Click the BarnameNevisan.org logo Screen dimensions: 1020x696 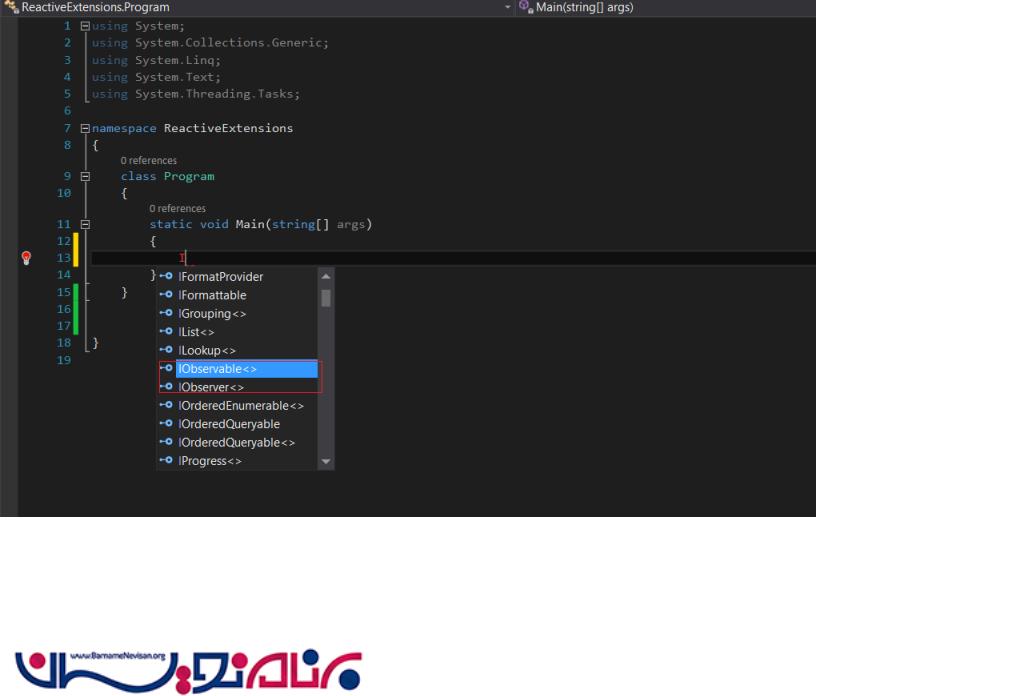click(188, 671)
